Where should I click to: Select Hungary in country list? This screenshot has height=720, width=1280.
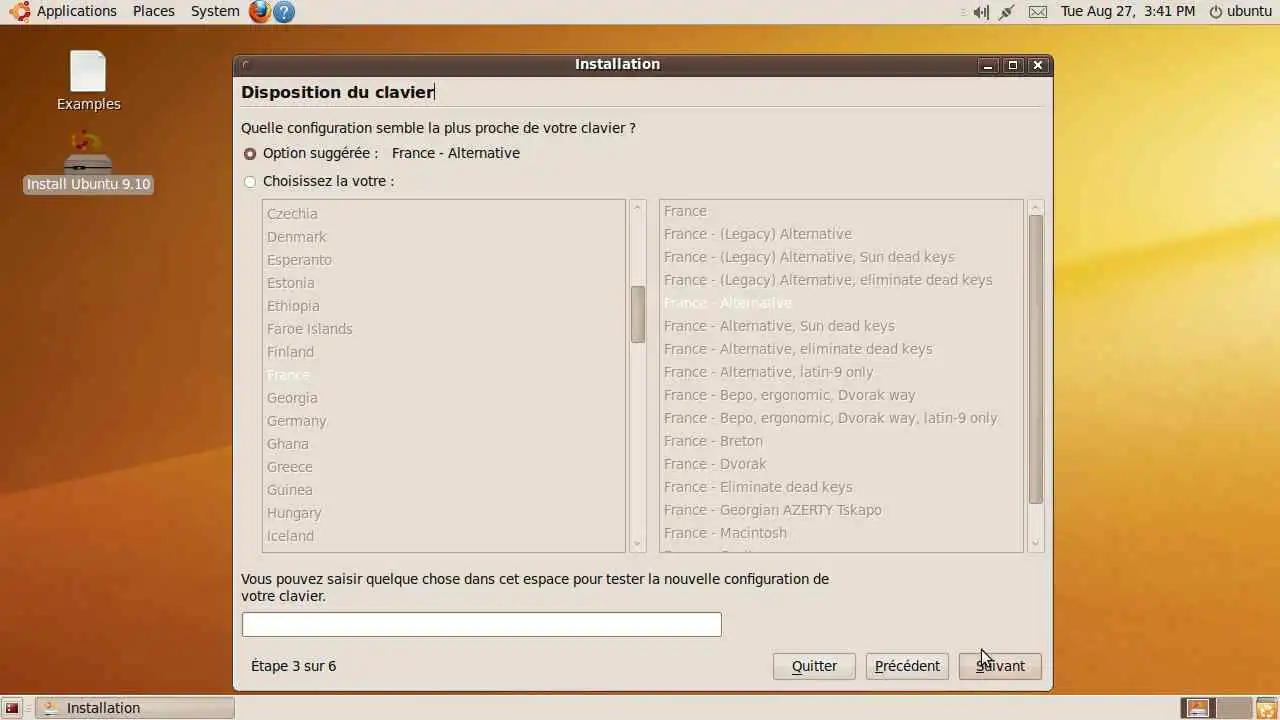click(444, 513)
